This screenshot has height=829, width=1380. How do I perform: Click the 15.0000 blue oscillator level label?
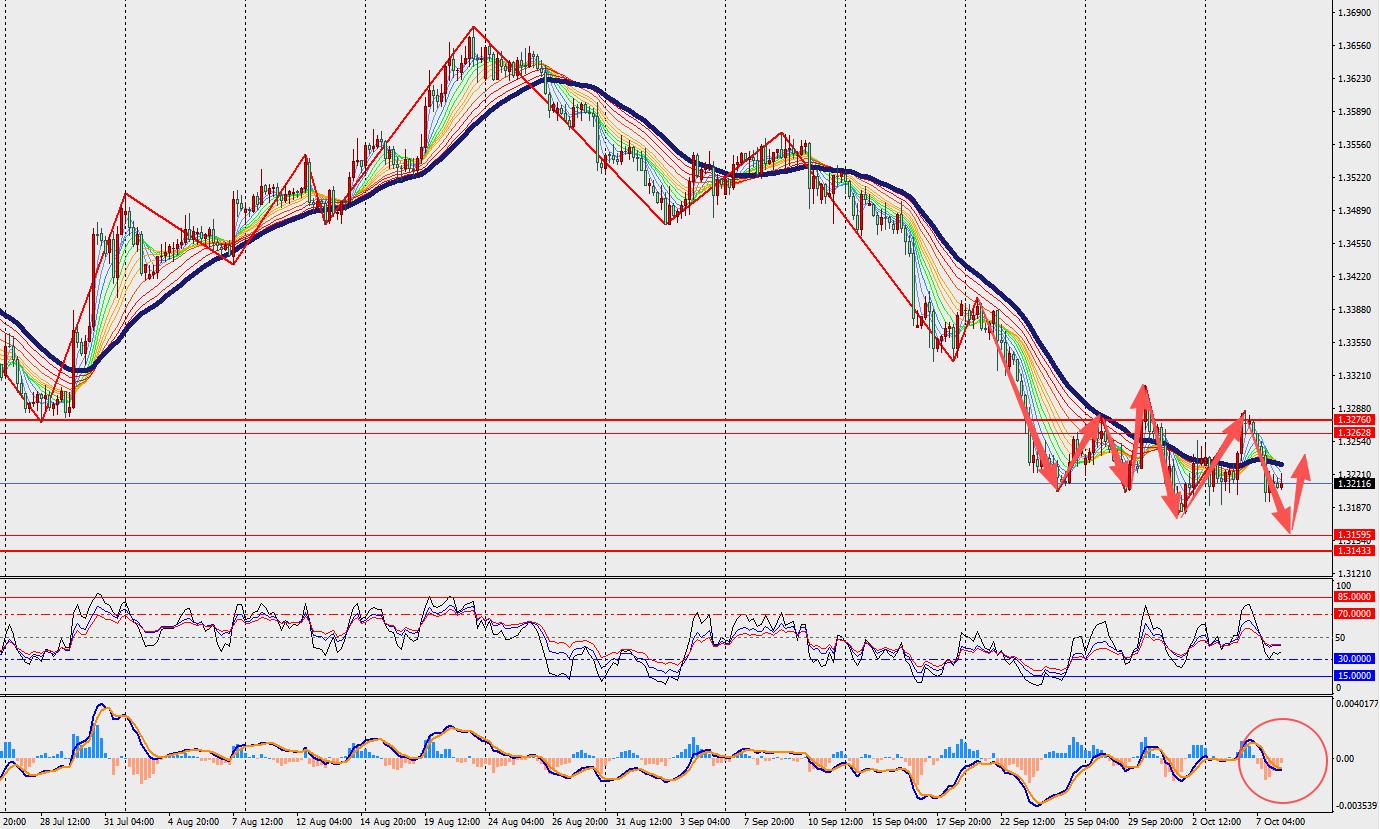pyautogui.click(x=1354, y=676)
